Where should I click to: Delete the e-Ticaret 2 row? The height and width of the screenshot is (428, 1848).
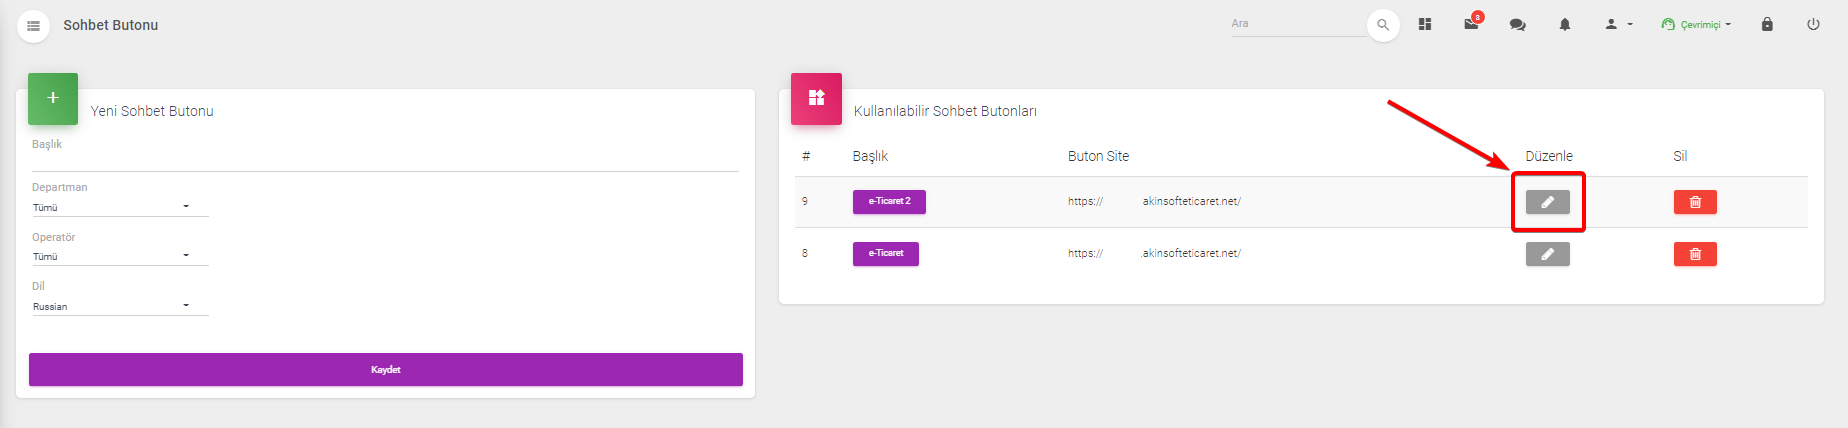tap(1695, 202)
